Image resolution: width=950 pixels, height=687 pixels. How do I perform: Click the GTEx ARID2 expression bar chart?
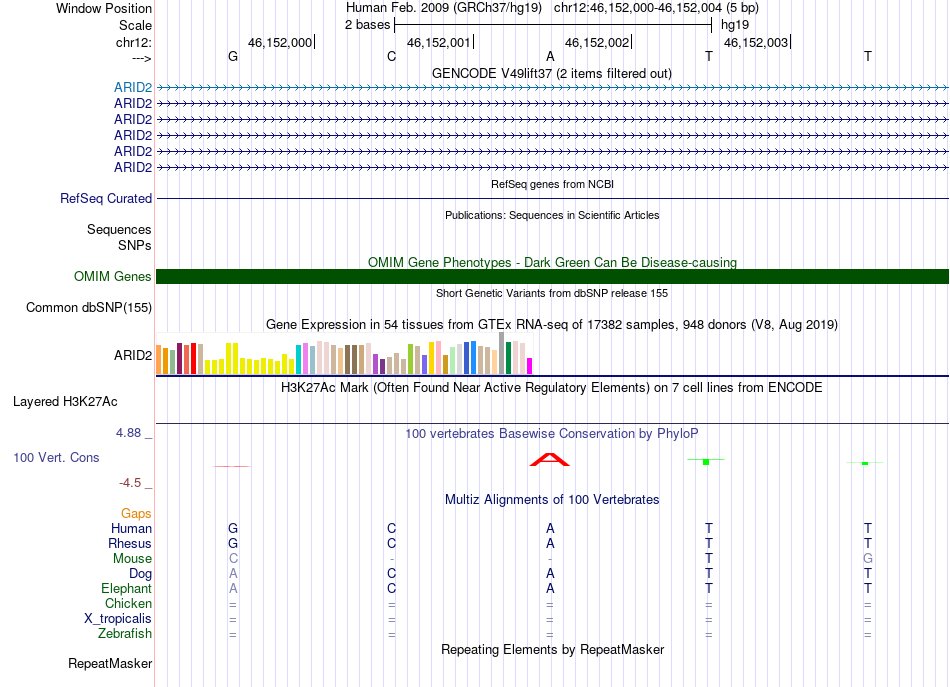click(344, 353)
